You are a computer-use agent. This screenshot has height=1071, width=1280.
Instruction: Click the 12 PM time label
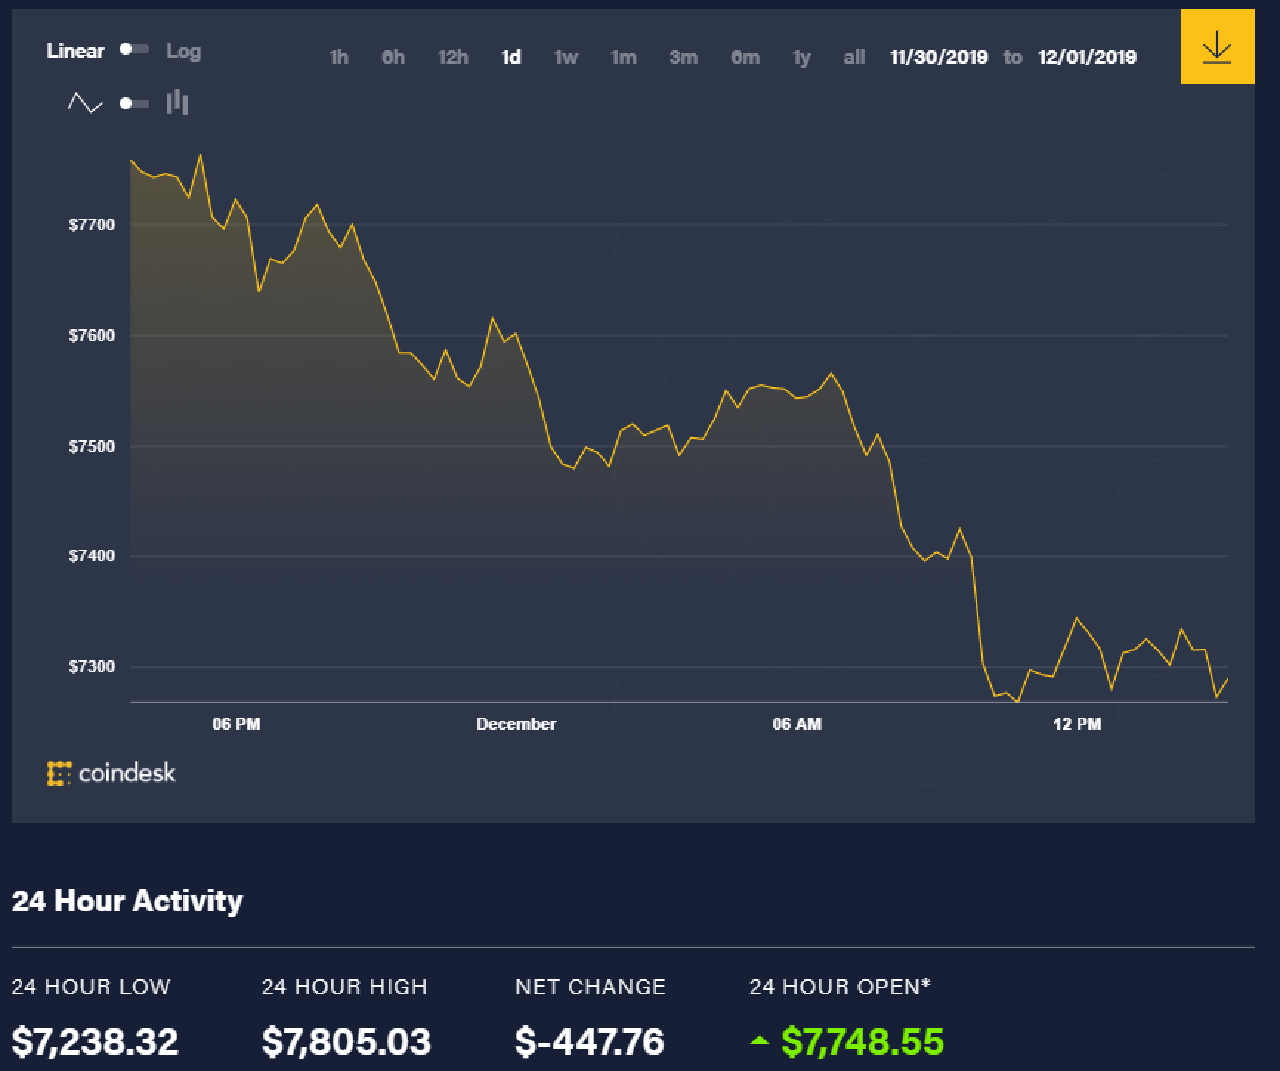point(1077,724)
